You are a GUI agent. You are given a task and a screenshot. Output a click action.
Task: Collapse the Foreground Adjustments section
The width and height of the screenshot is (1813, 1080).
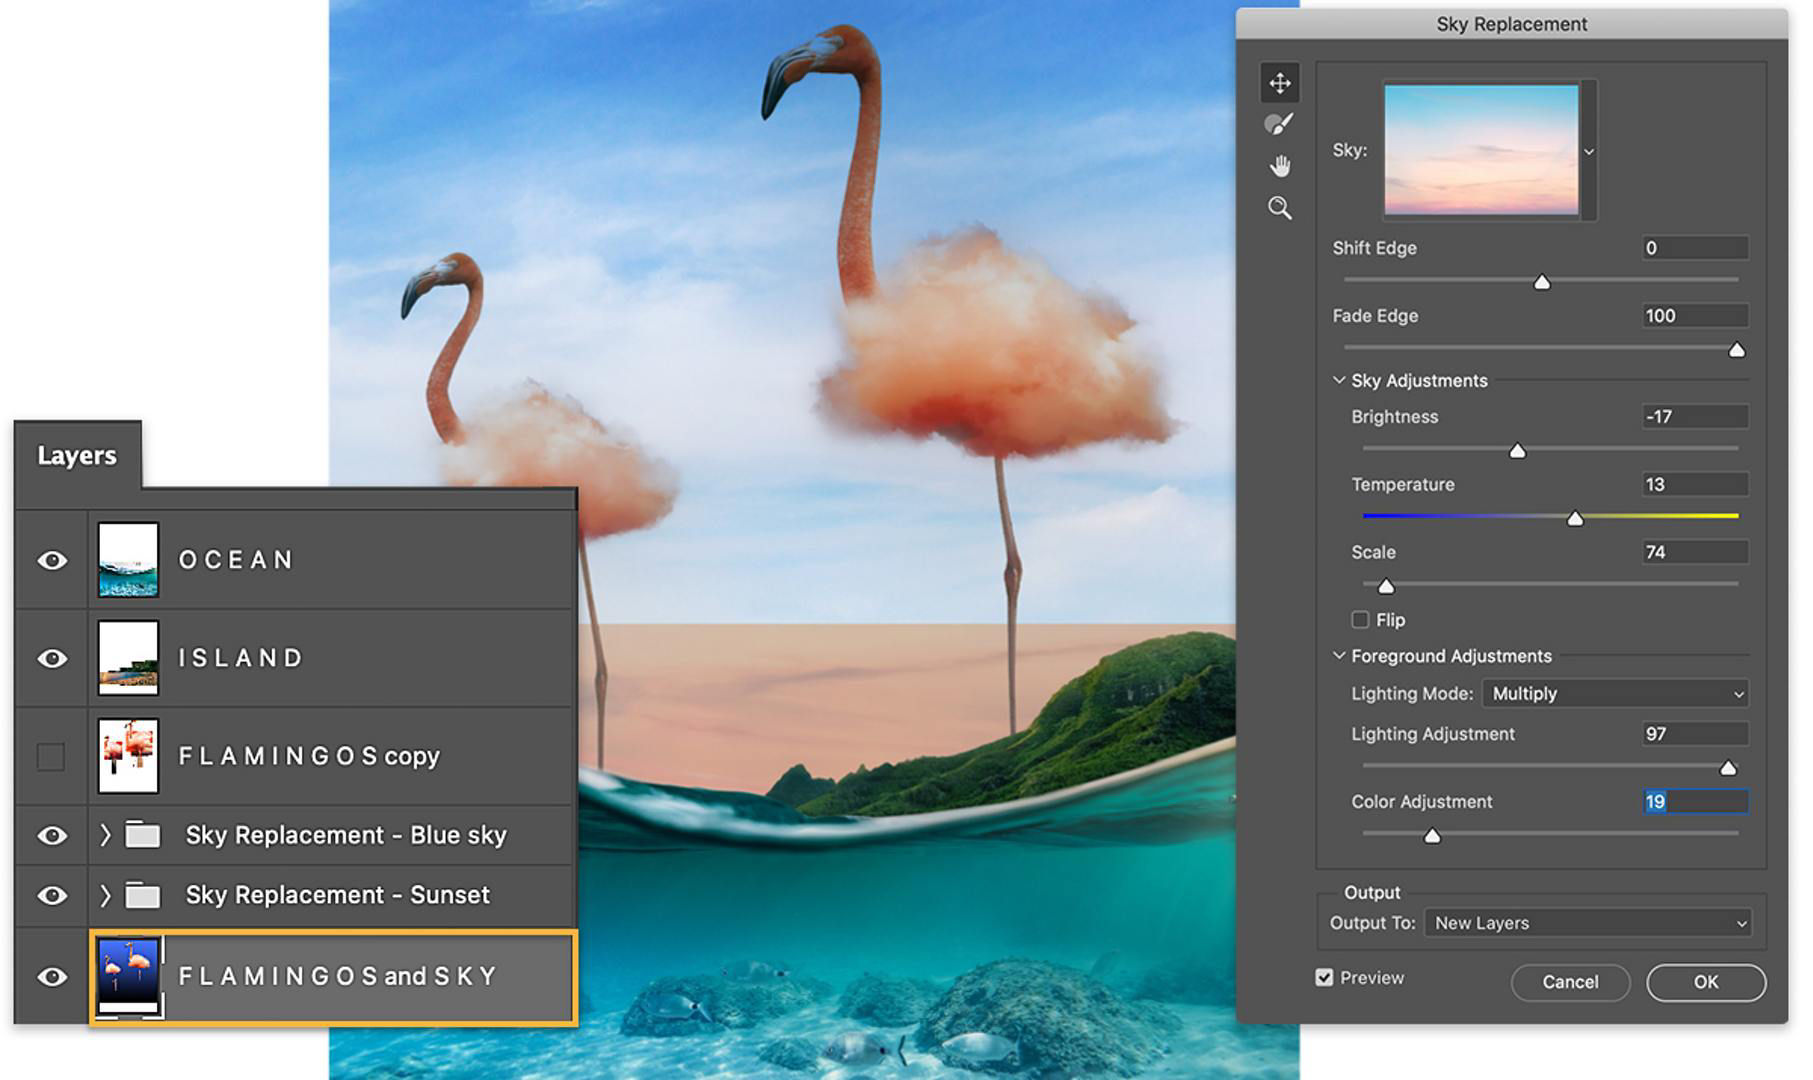click(x=1338, y=655)
